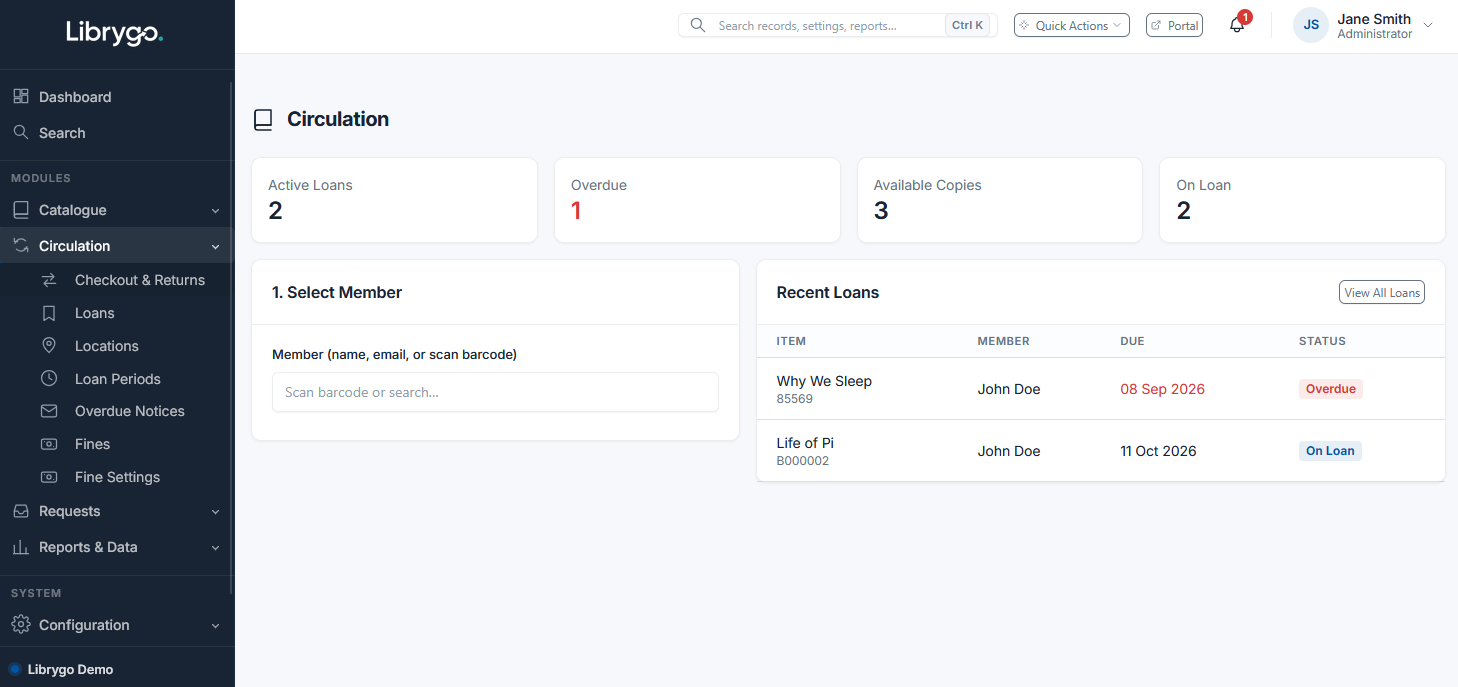Click the Fine Settings banknote icon

click(x=49, y=477)
